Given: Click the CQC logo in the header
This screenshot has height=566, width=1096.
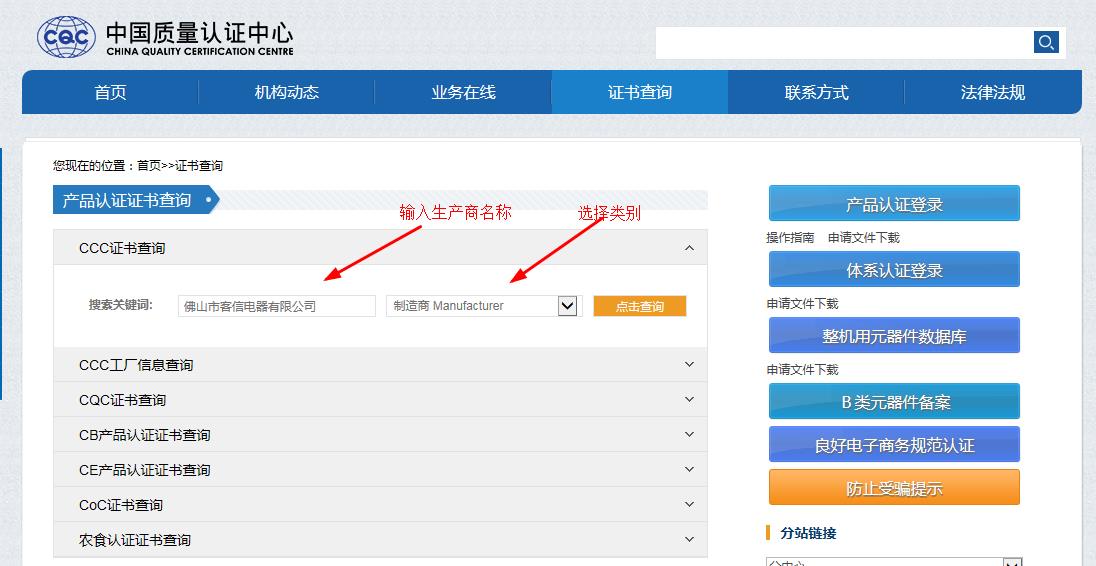Looking at the screenshot, I should [165, 37].
